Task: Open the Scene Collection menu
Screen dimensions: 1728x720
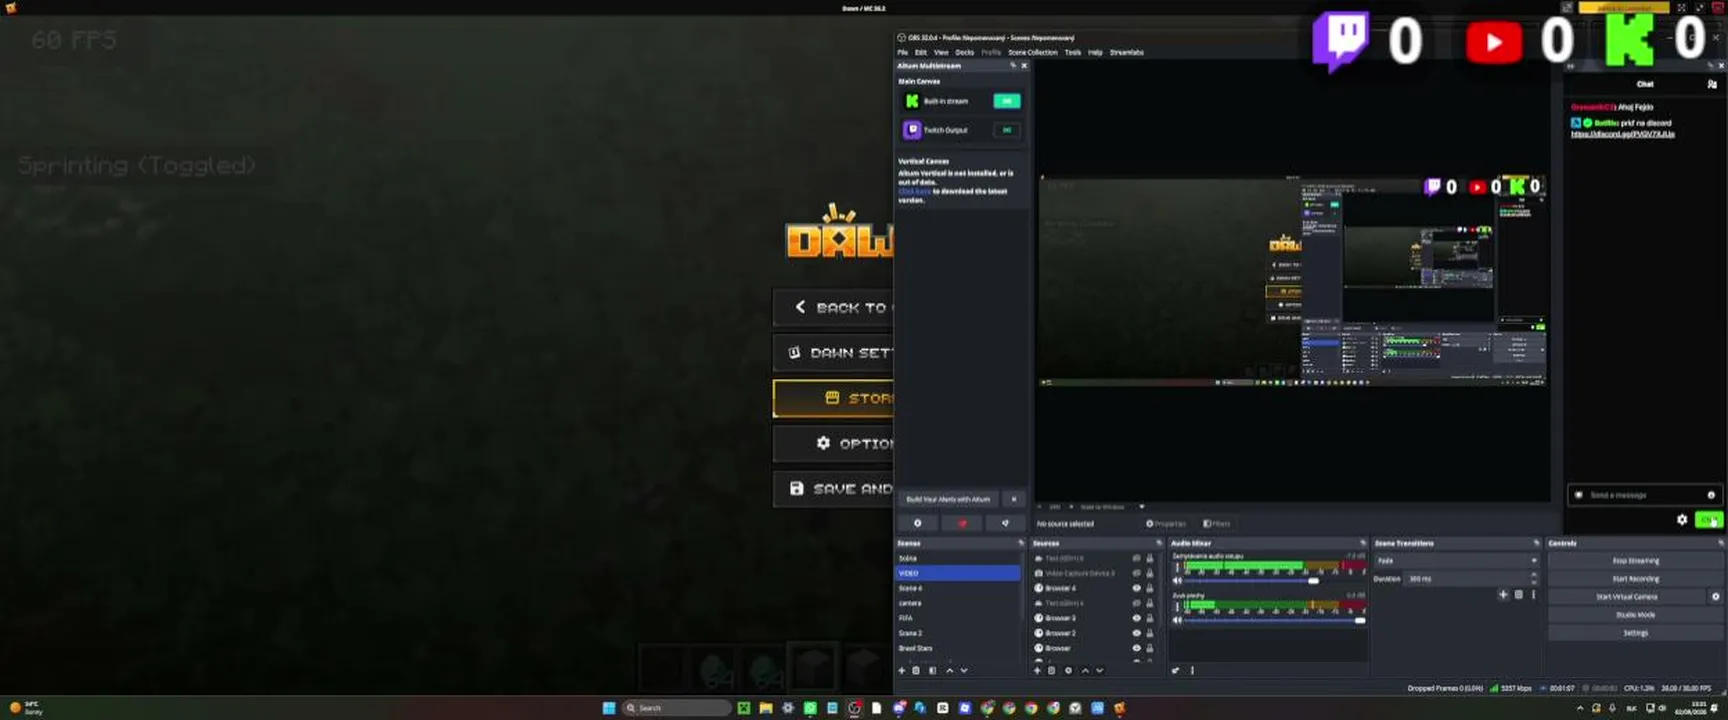Action: tap(1032, 52)
